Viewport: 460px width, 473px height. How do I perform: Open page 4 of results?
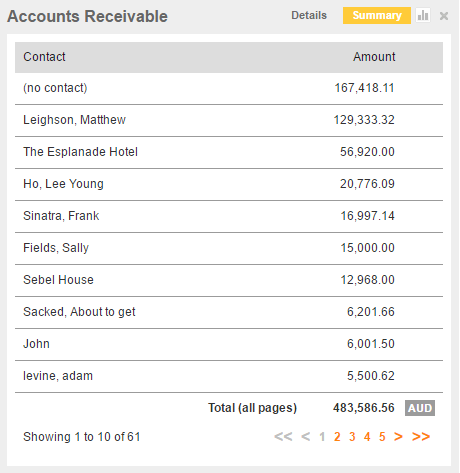pyautogui.click(x=367, y=436)
